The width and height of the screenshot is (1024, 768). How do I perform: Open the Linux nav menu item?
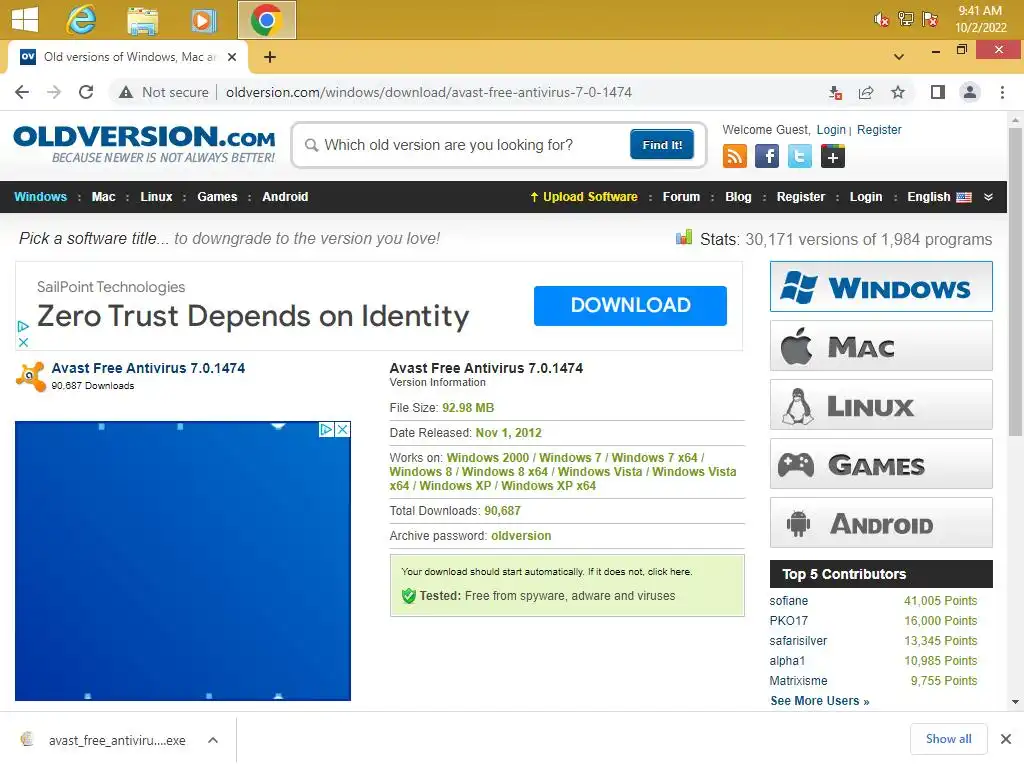[x=156, y=197]
